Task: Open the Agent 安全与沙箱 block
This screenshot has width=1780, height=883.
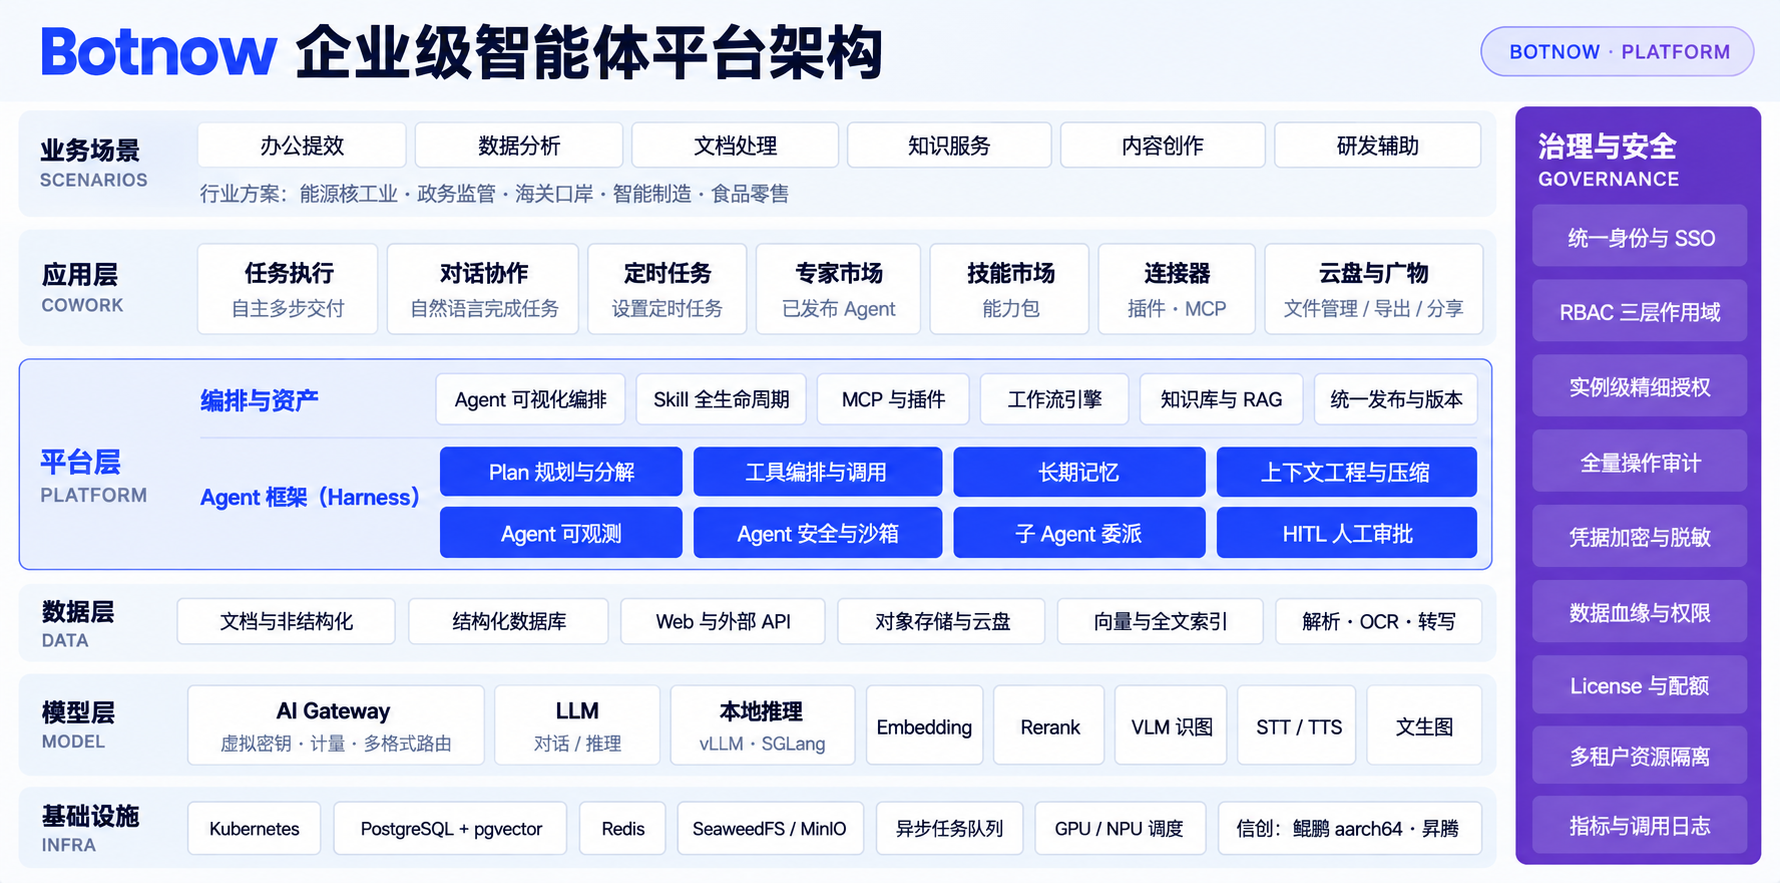Action: pyautogui.click(x=817, y=533)
